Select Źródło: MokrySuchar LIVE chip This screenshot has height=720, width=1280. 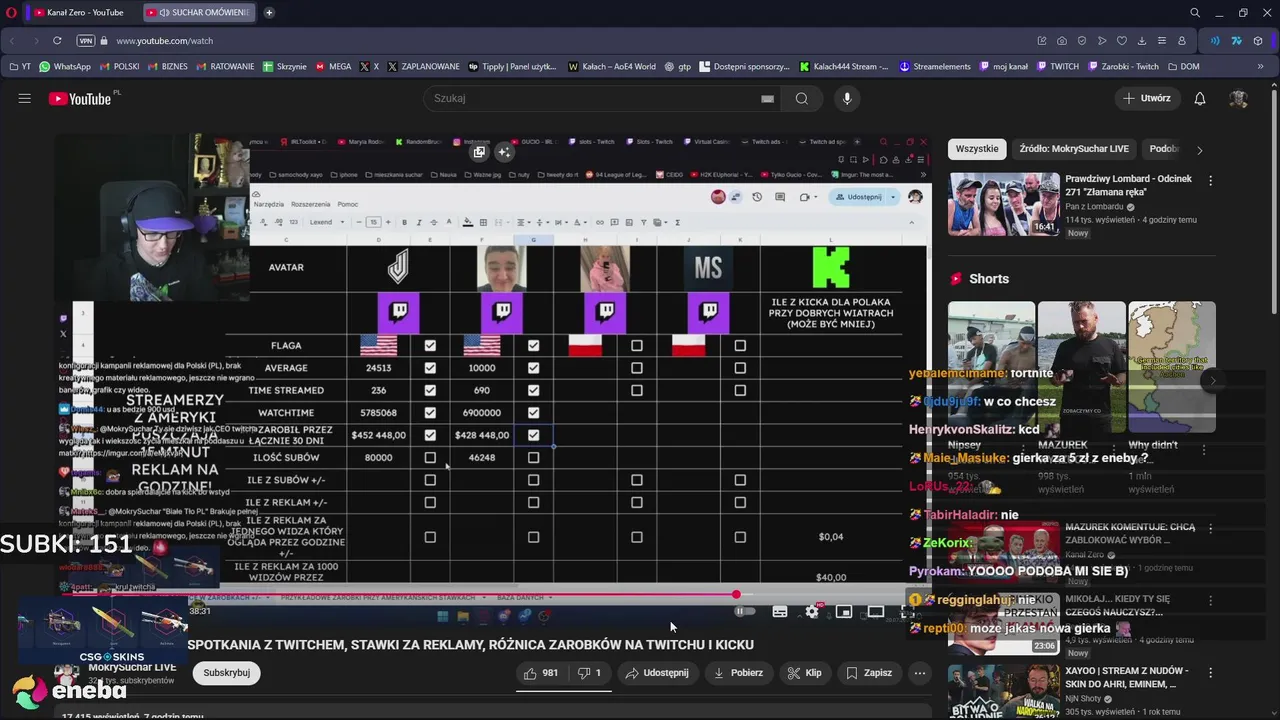[1074, 149]
